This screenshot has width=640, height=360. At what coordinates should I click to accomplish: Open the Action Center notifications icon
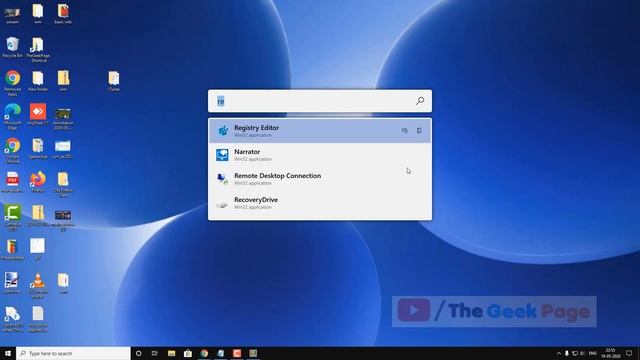click(629, 353)
